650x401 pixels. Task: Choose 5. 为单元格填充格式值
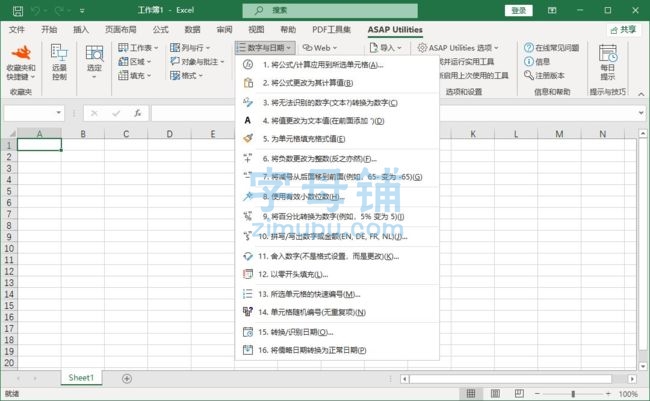[337, 139]
